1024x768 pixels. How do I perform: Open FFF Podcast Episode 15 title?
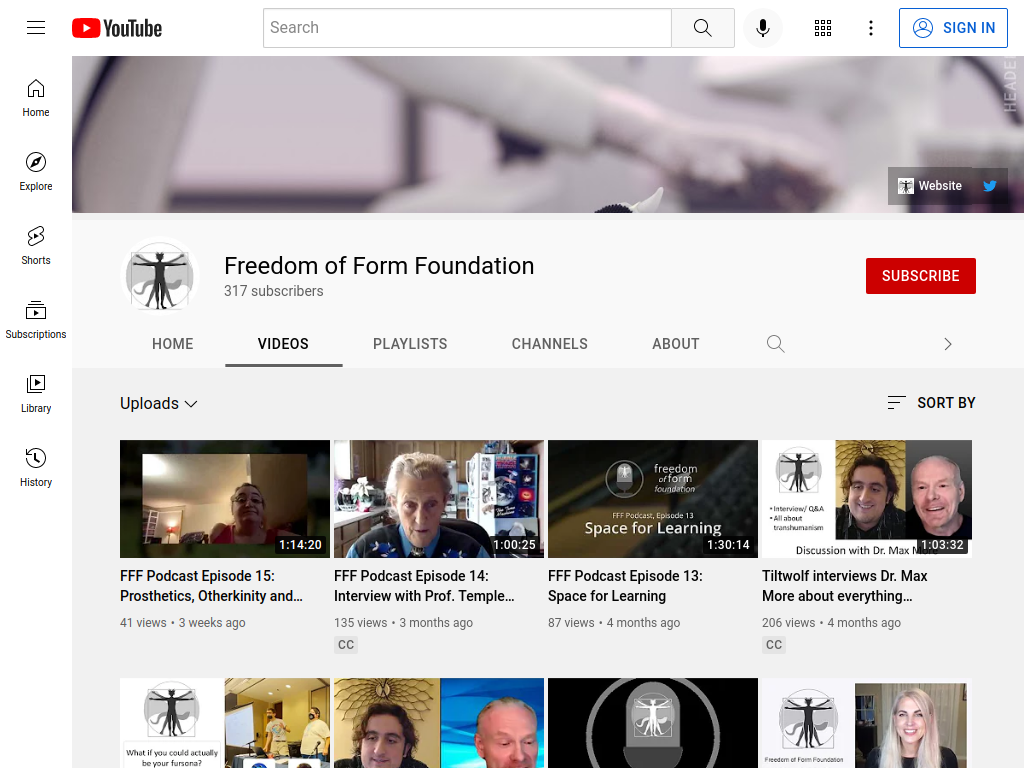click(212, 586)
